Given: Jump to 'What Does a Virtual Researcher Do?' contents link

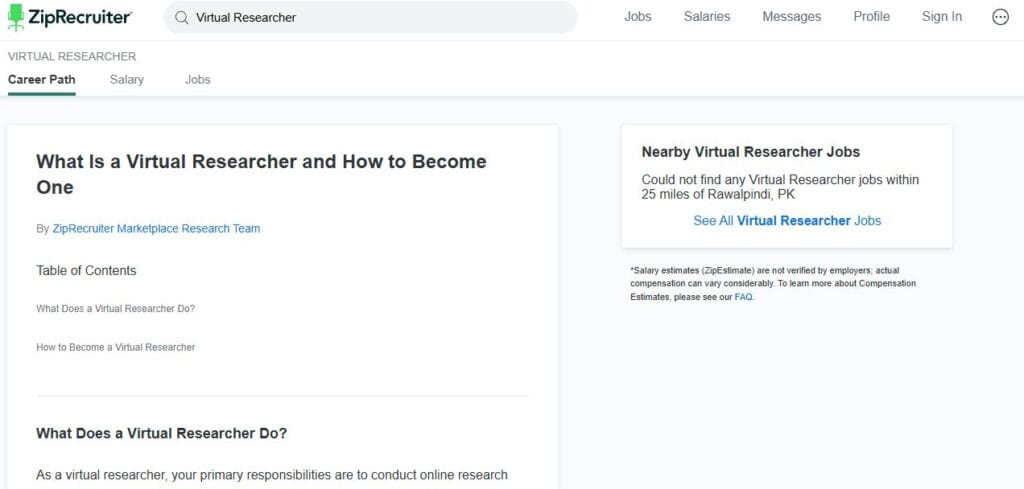Looking at the screenshot, I should tap(115, 309).
